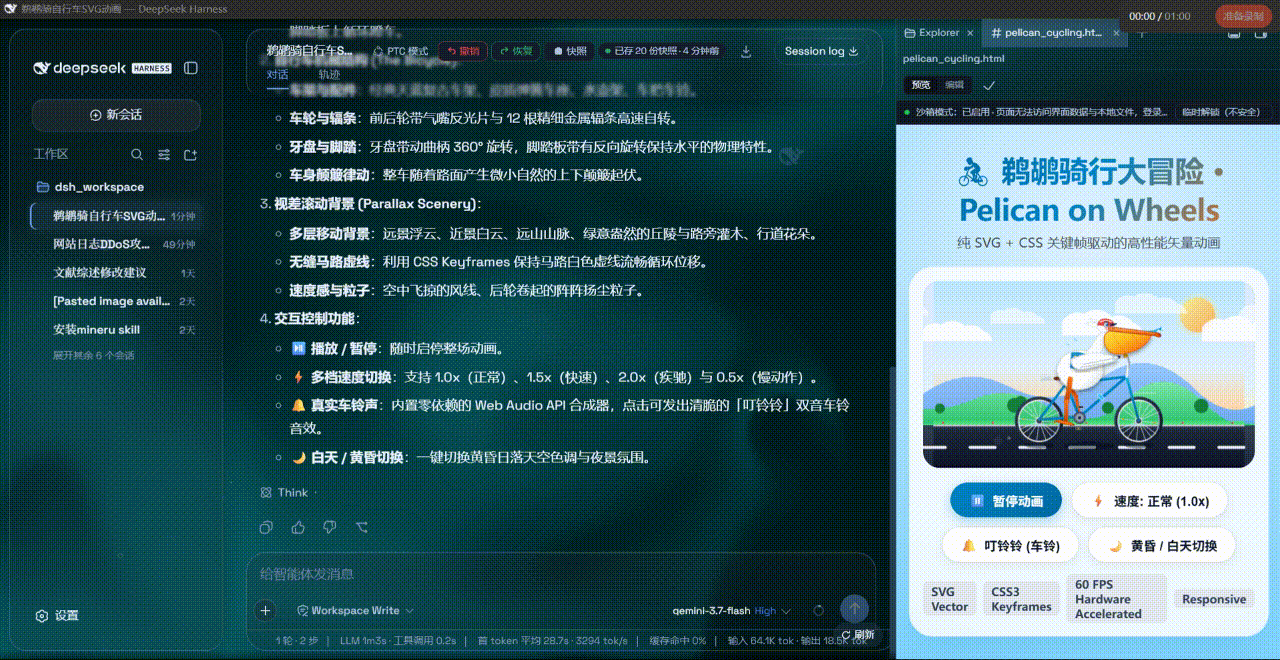Viewport: 1280px width, 660px height.
Task: Copy the assistant response
Action: 266,527
